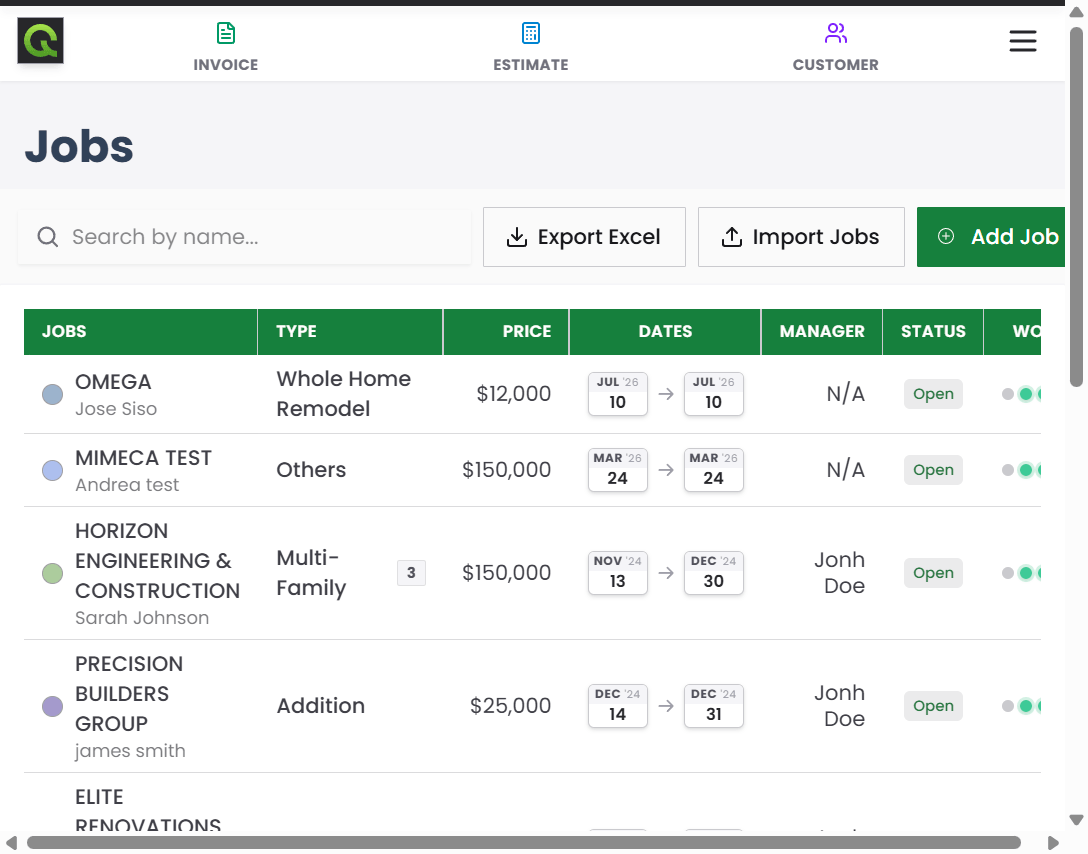Sort by the JOBS column header
This screenshot has width=1088, height=854.
click(141, 332)
